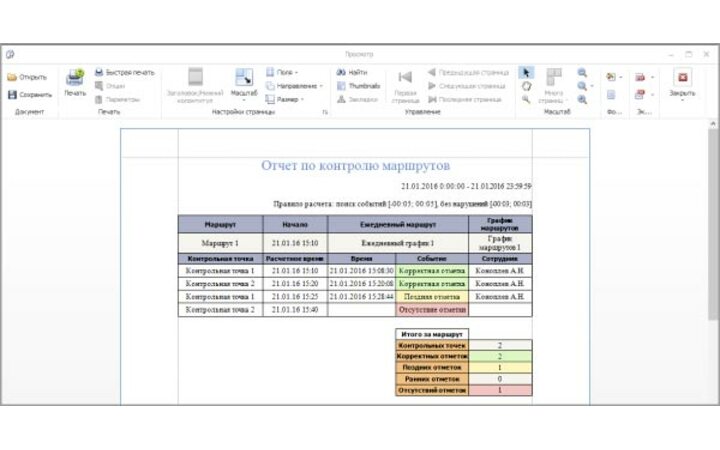Image resolution: width=720 pixels, height=450 pixels.
Task: Expand the Поля (Margins) dropdown
Action: coord(285,72)
